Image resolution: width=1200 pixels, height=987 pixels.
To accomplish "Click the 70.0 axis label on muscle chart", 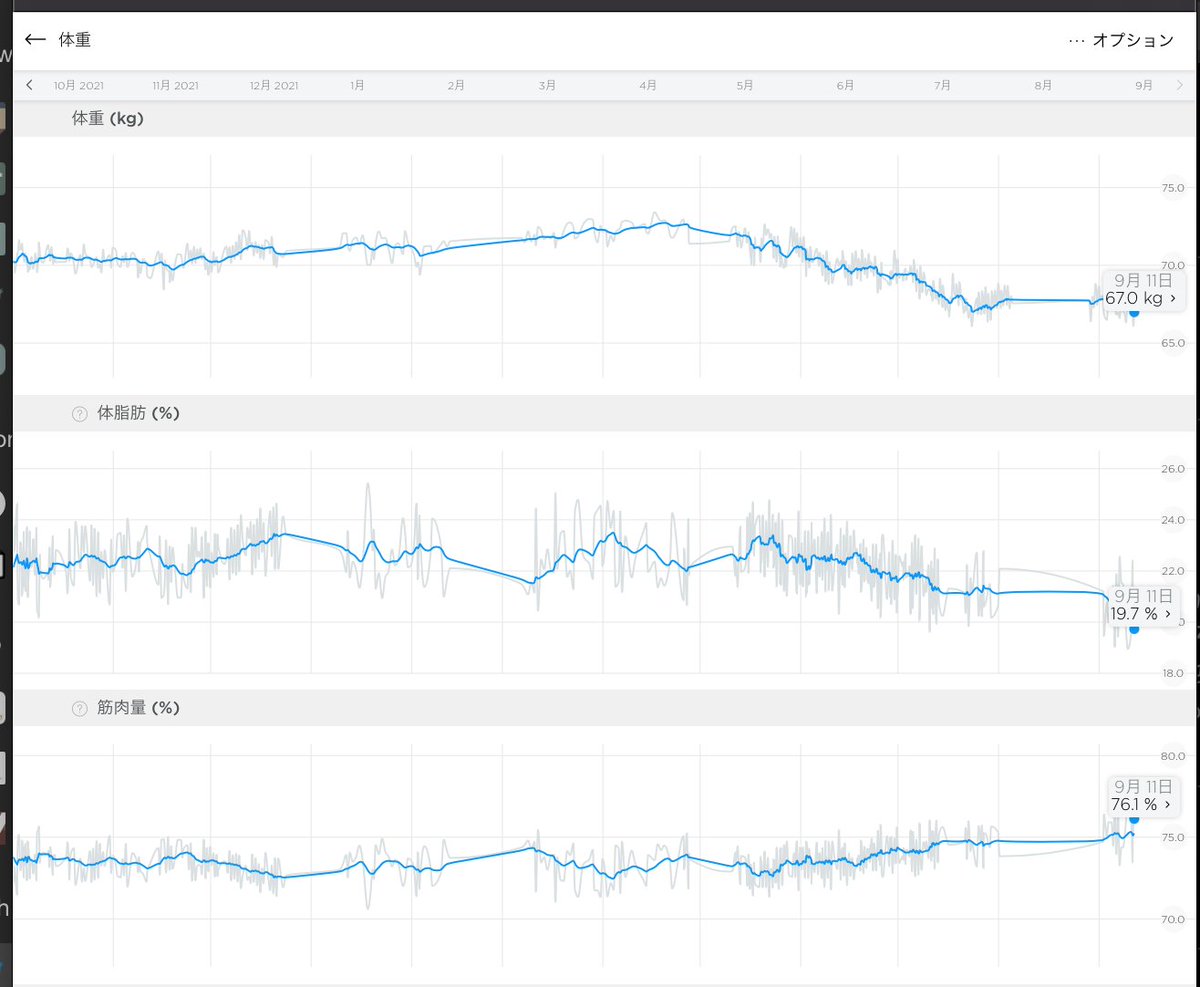I will tap(1172, 919).
